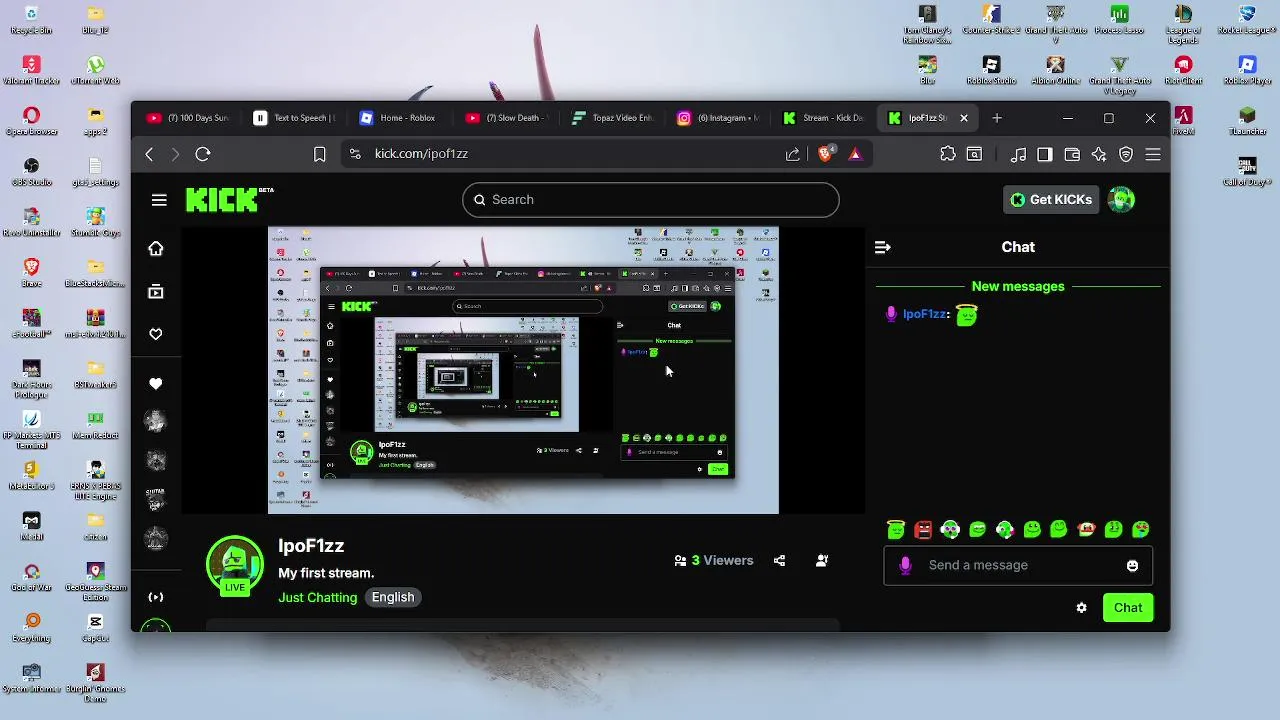Go back to previous page
Viewport: 1280px width, 720px height.
tap(149, 154)
